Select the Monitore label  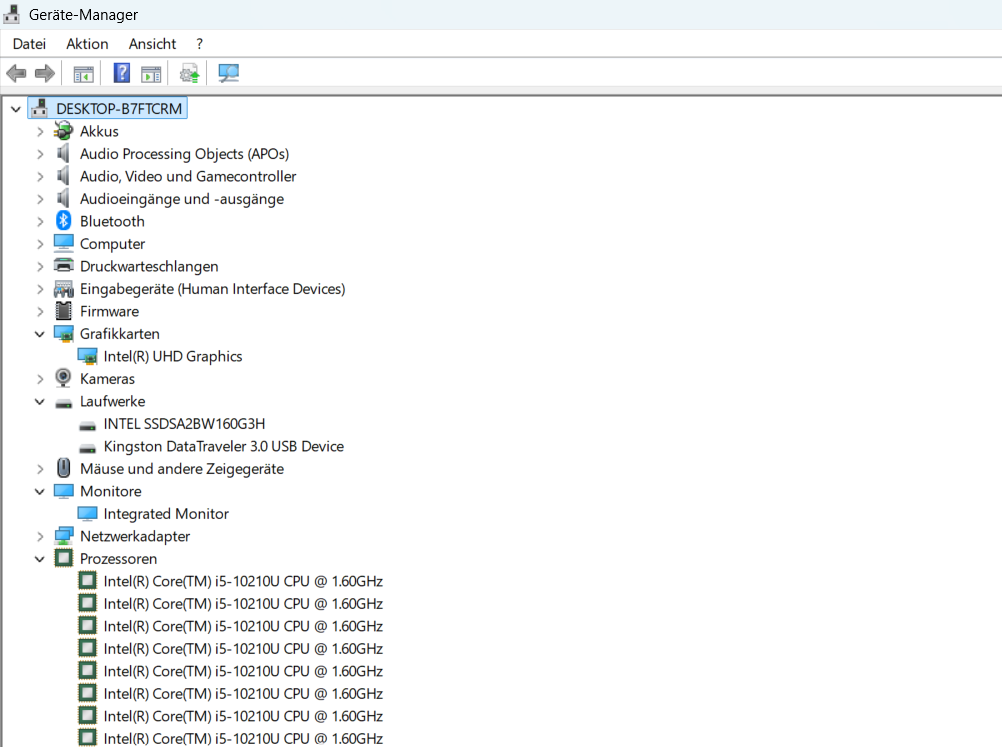click(x=111, y=491)
